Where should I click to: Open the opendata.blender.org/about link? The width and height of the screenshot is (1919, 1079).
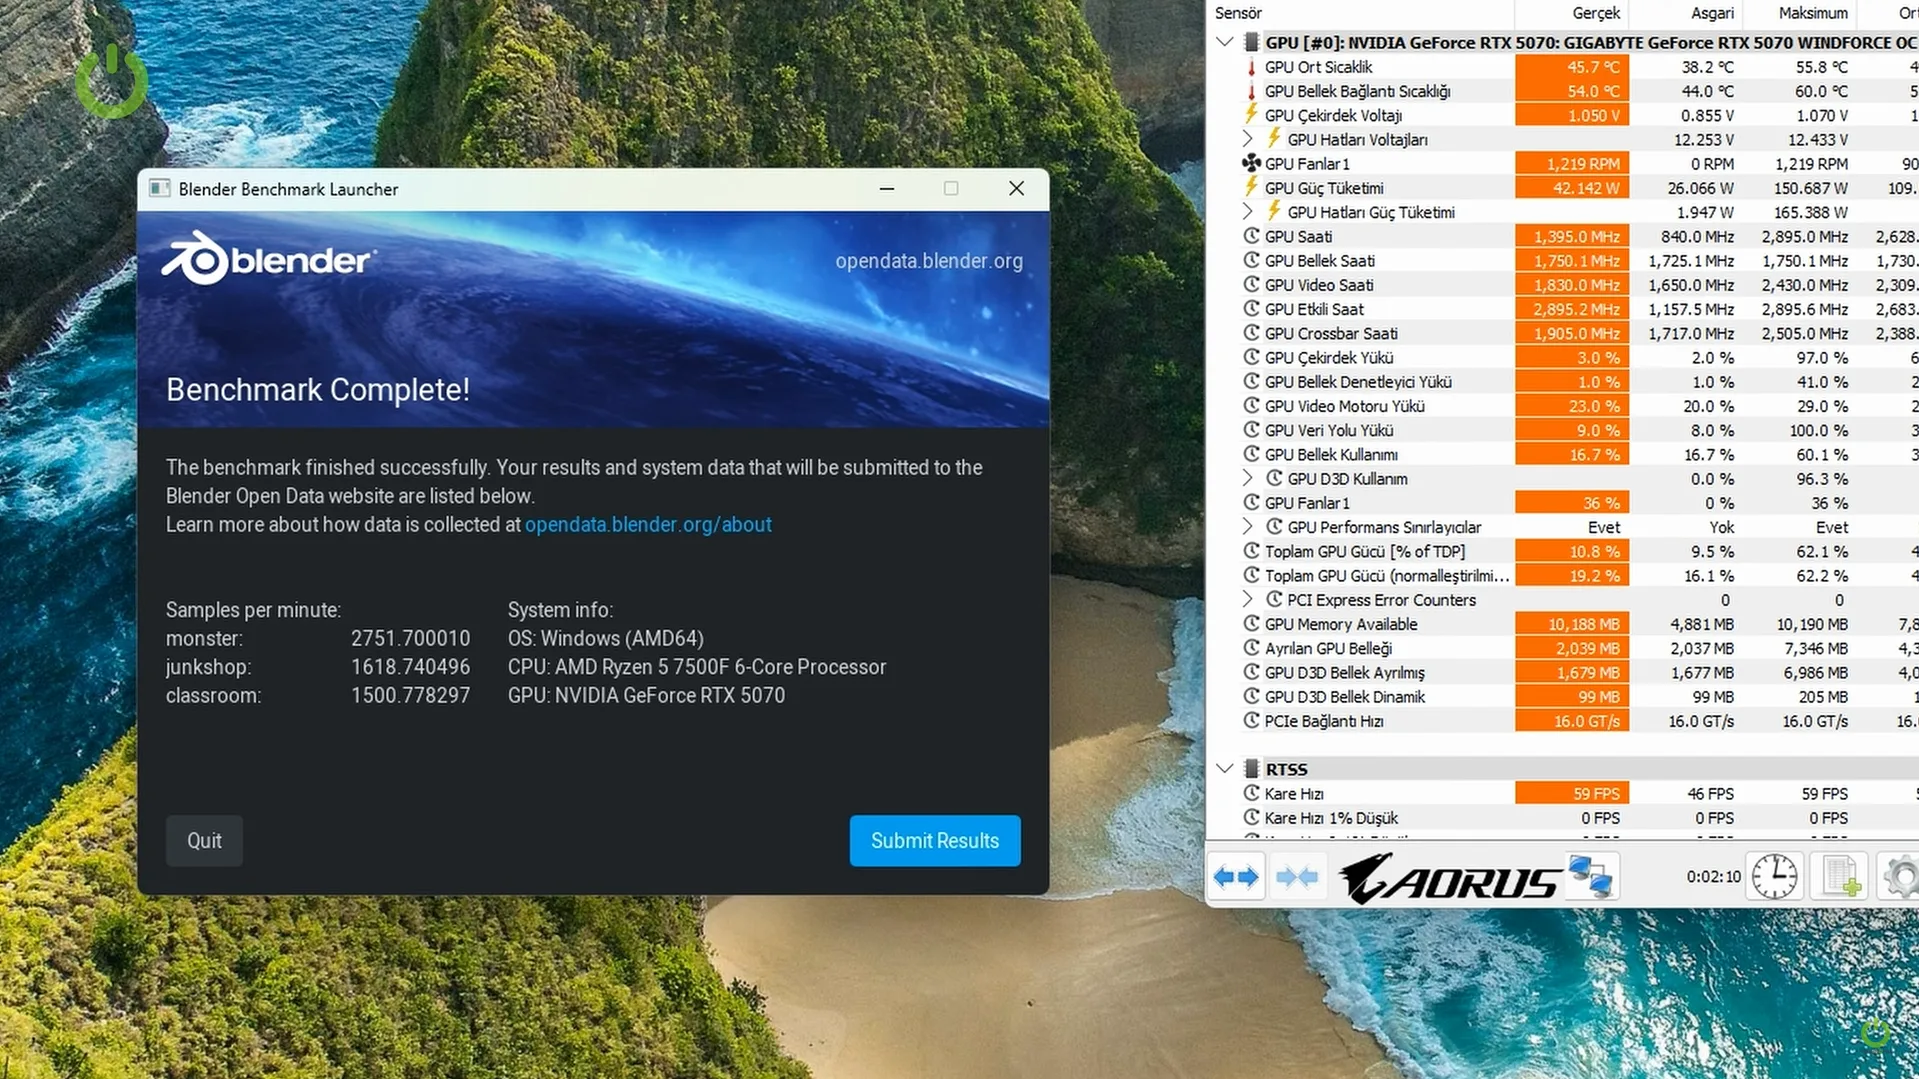tap(648, 524)
